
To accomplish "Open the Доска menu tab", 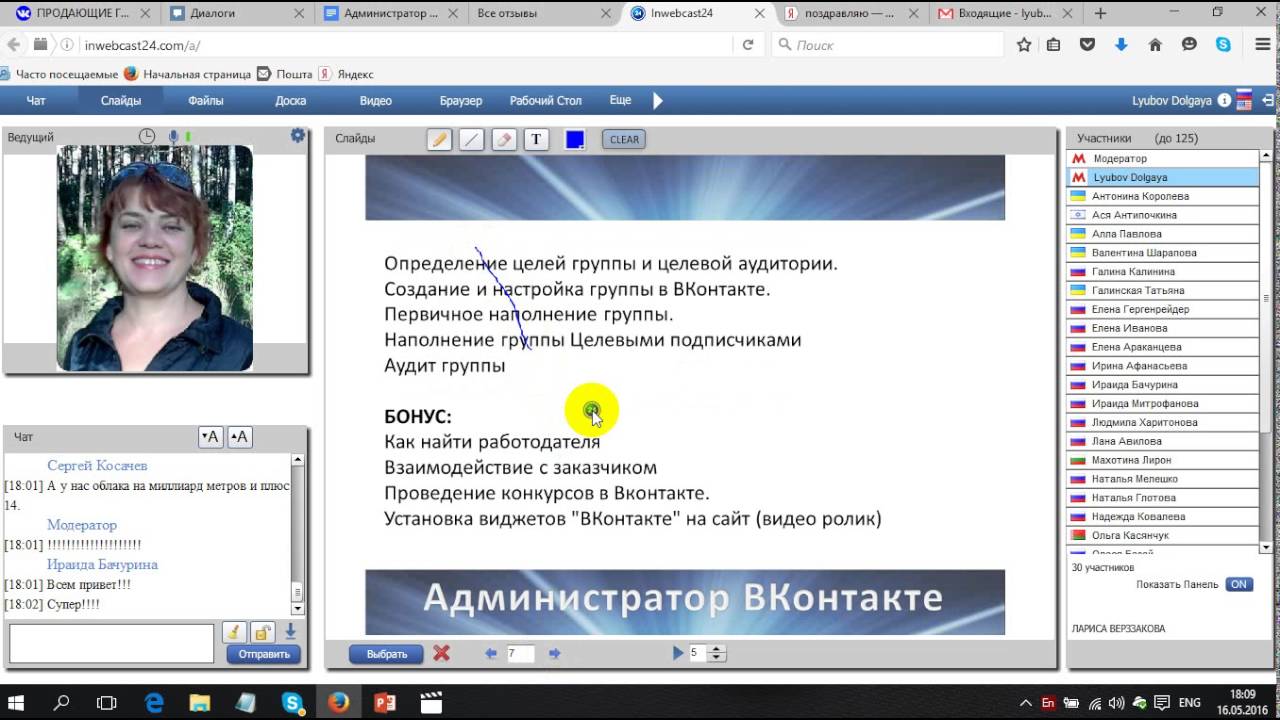I will (291, 101).
